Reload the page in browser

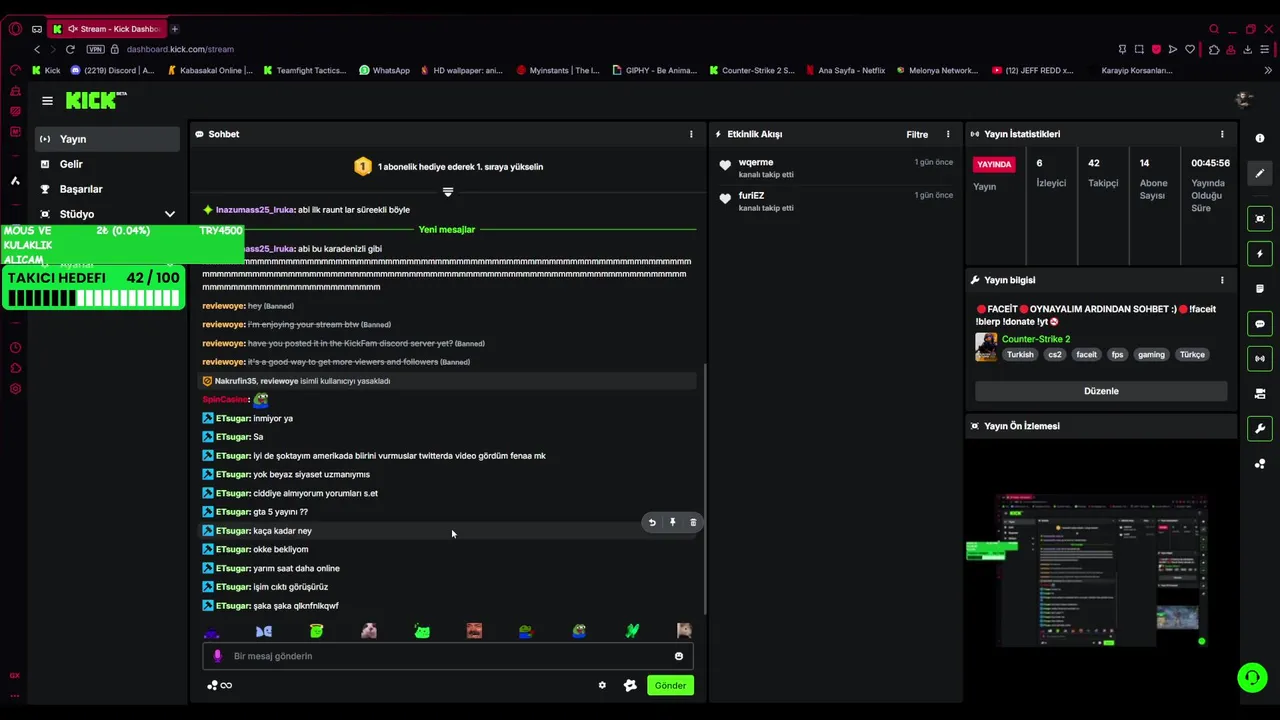pyautogui.click(x=70, y=49)
